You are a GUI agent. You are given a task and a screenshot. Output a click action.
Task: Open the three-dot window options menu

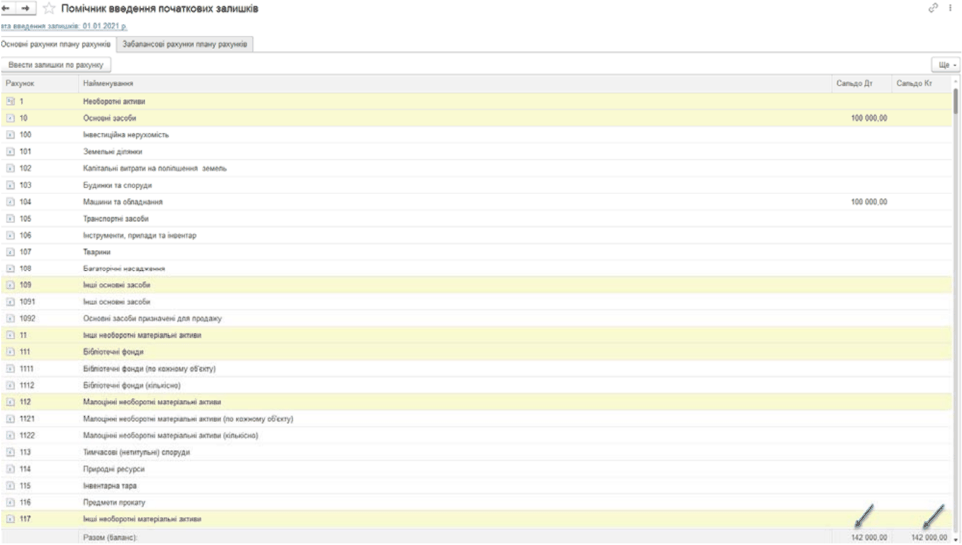950,8
